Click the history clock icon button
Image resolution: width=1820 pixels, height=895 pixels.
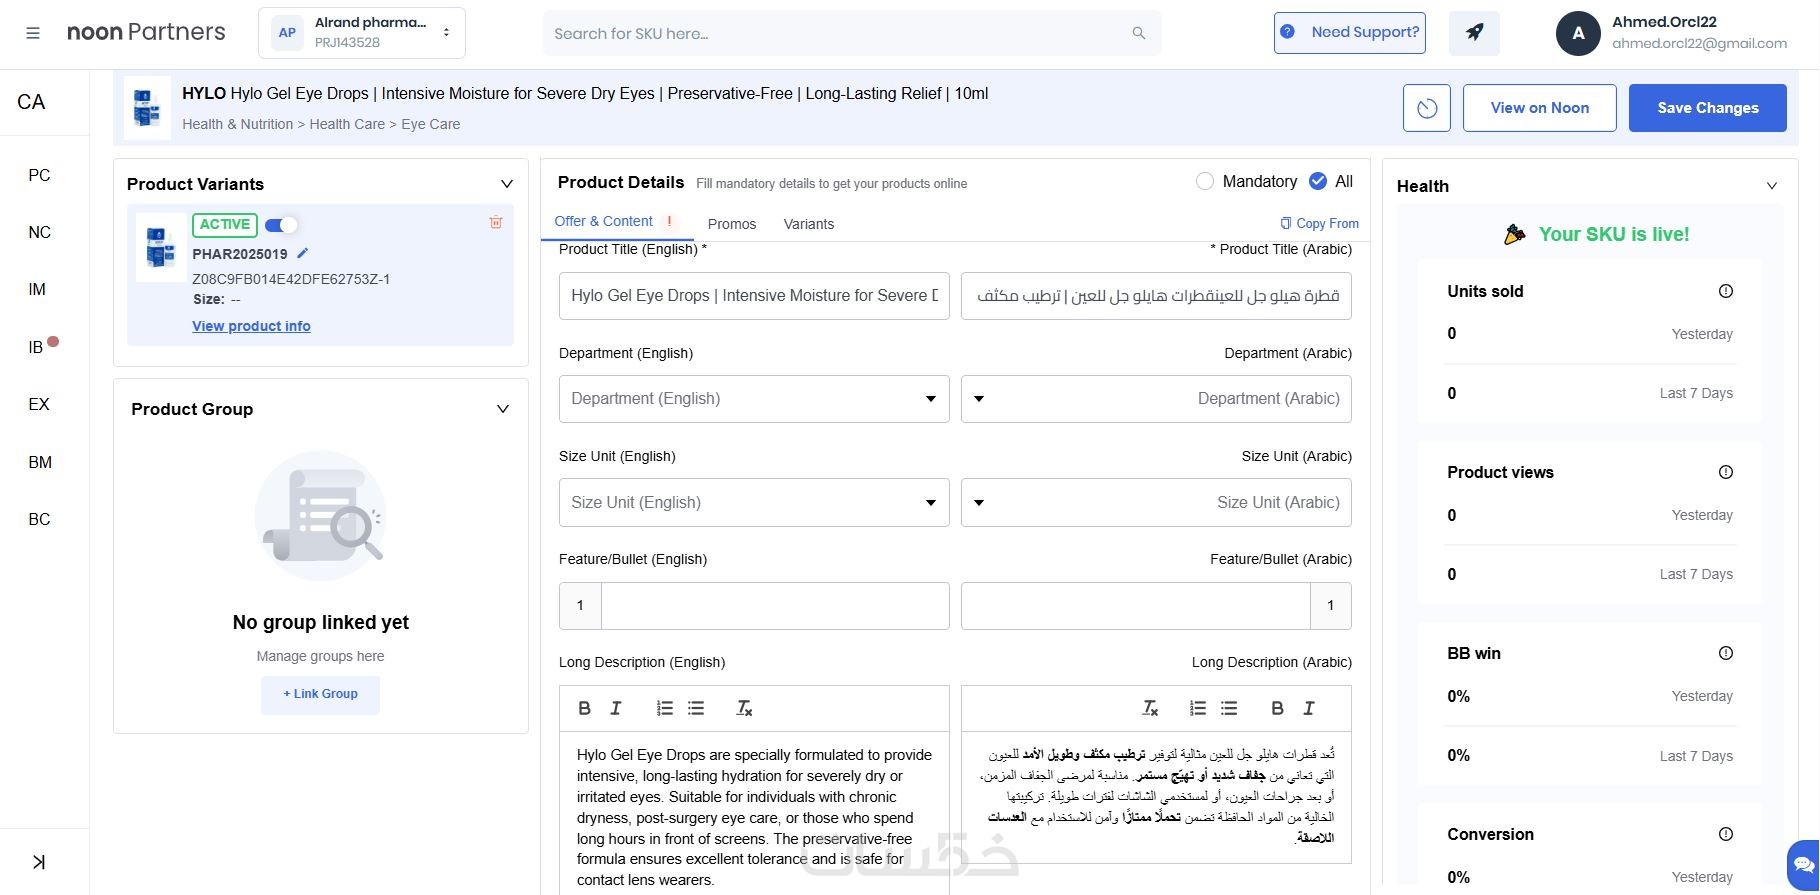pos(1426,108)
